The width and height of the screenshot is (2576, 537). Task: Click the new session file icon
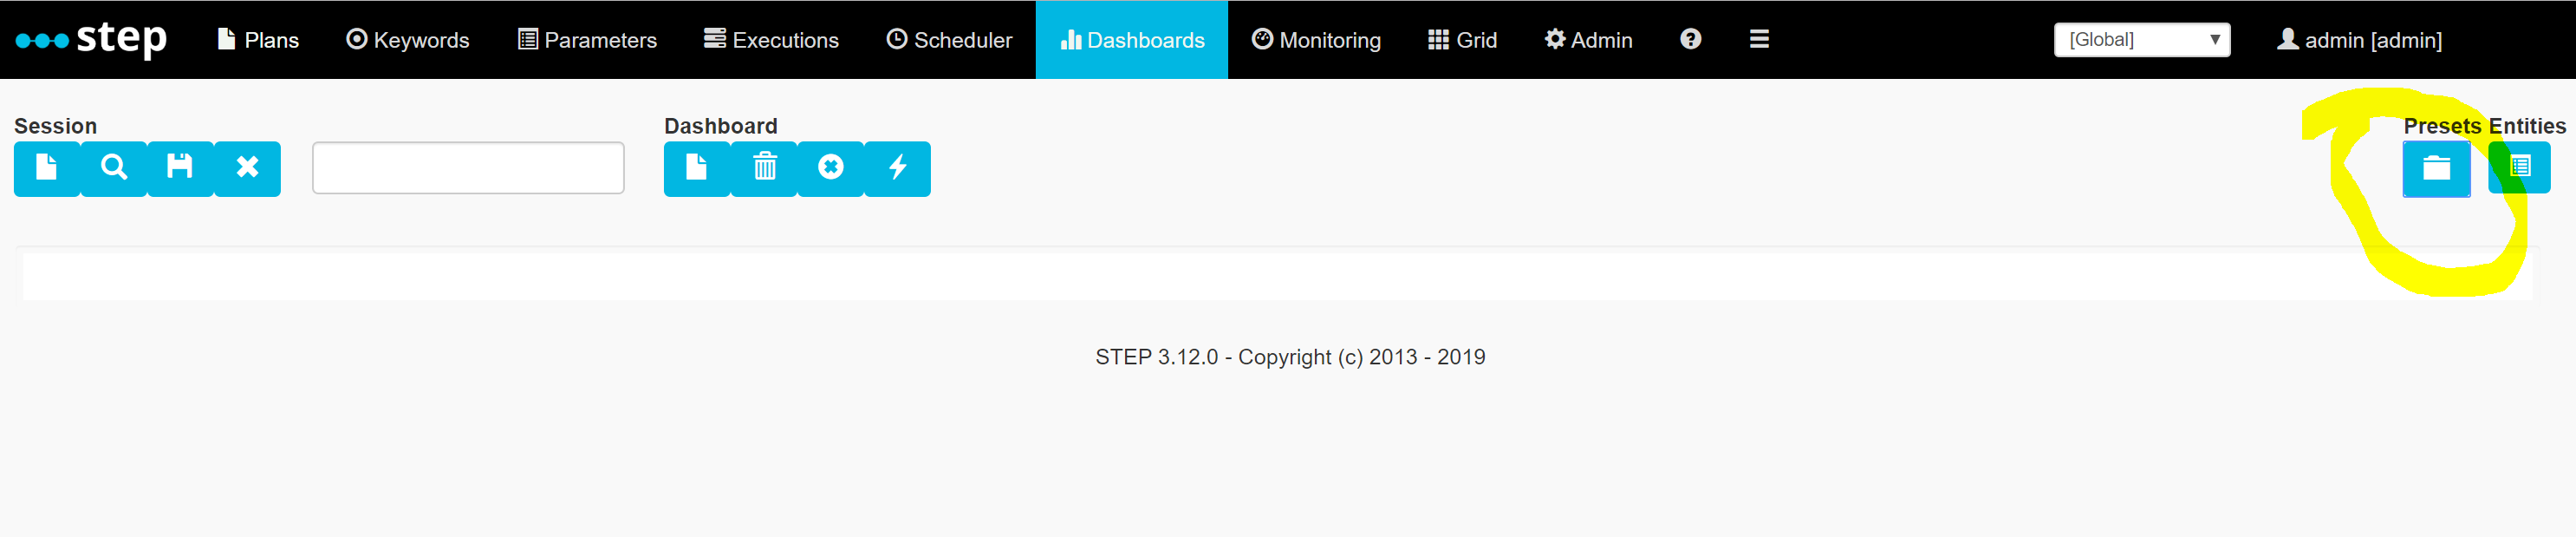(47, 168)
